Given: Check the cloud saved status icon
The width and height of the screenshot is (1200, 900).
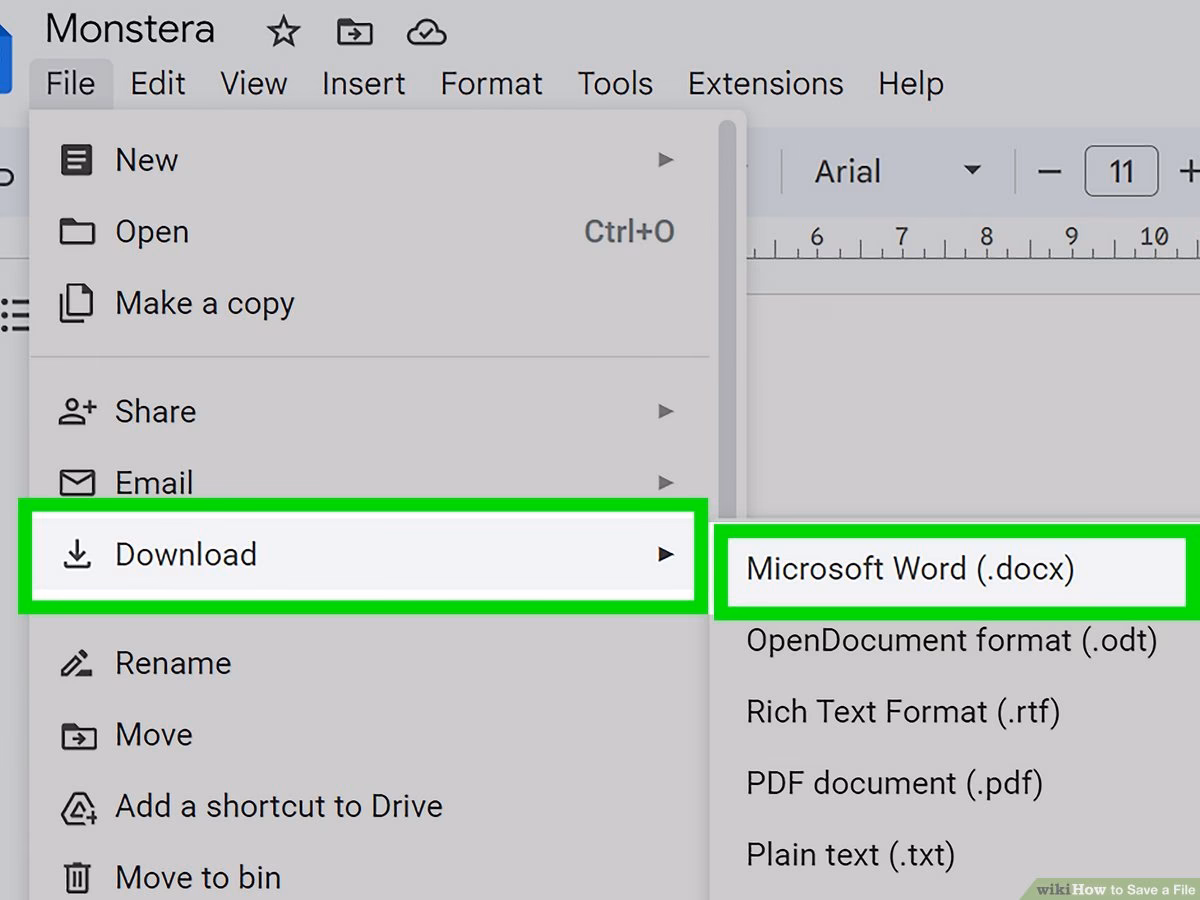Looking at the screenshot, I should (x=426, y=34).
